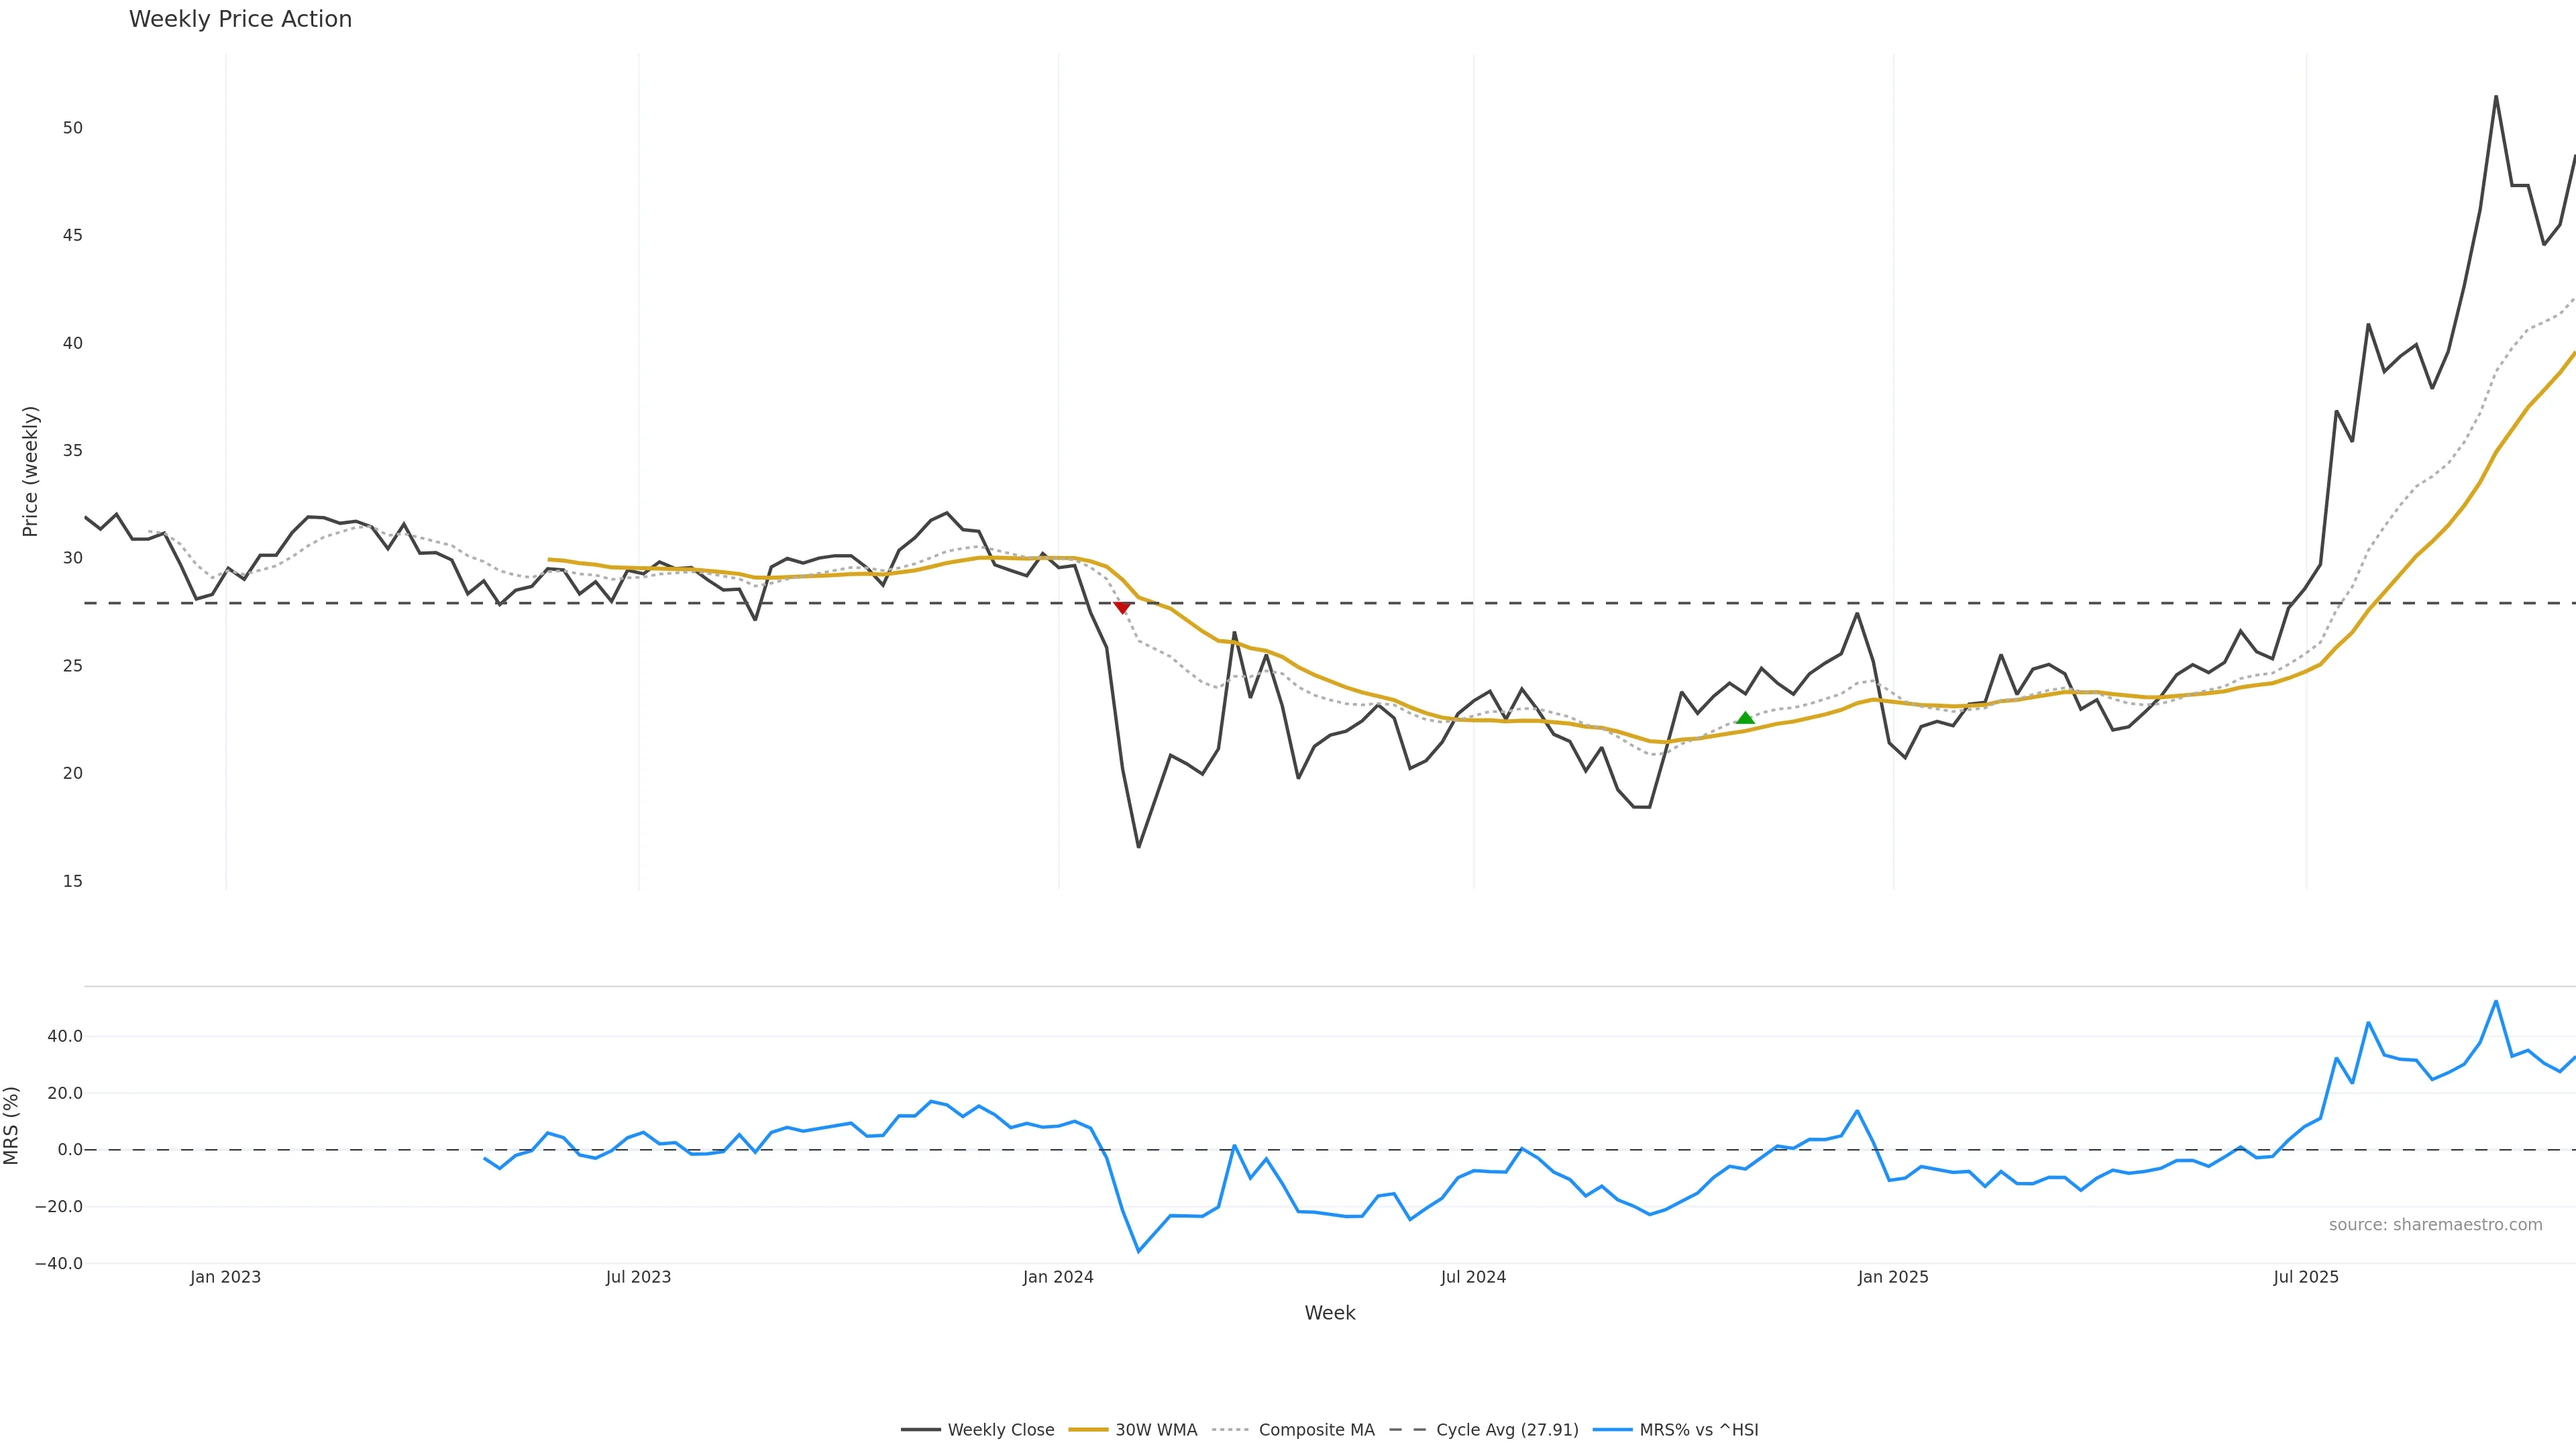The height and width of the screenshot is (1449, 2576).
Task: Click the MRS (%) y-axis title
Action: point(12,1125)
